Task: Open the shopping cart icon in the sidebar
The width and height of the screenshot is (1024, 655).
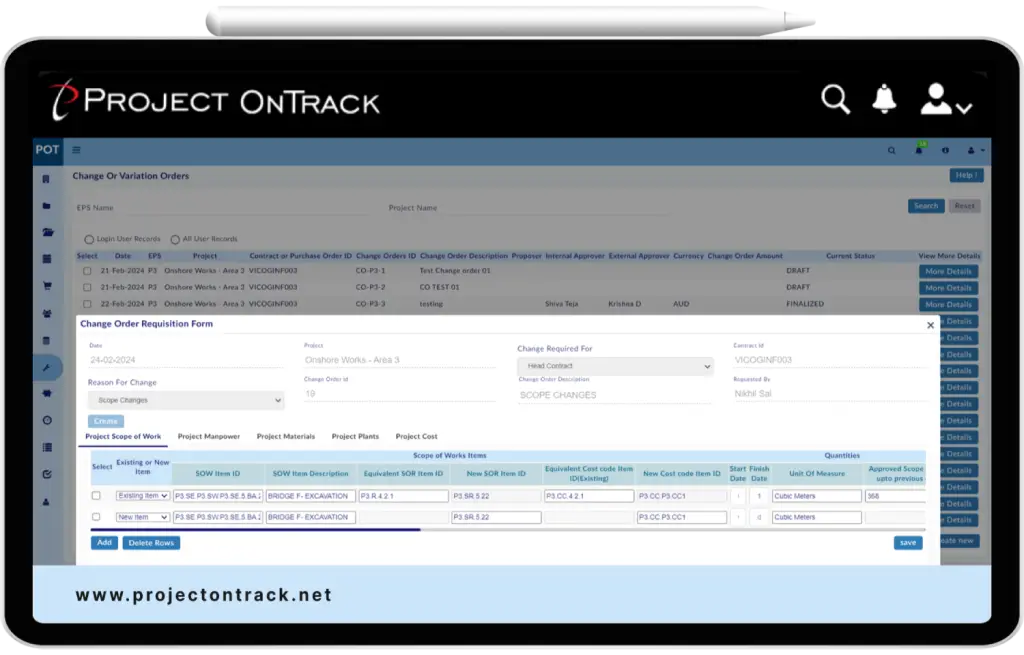Action: pyautogui.click(x=47, y=286)
